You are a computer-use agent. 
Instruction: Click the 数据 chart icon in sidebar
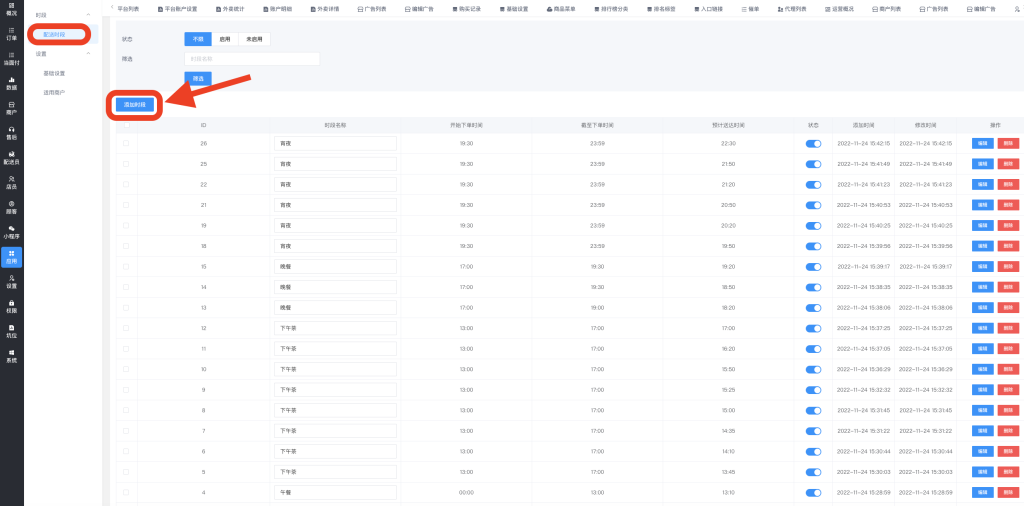tap(11, 83)
